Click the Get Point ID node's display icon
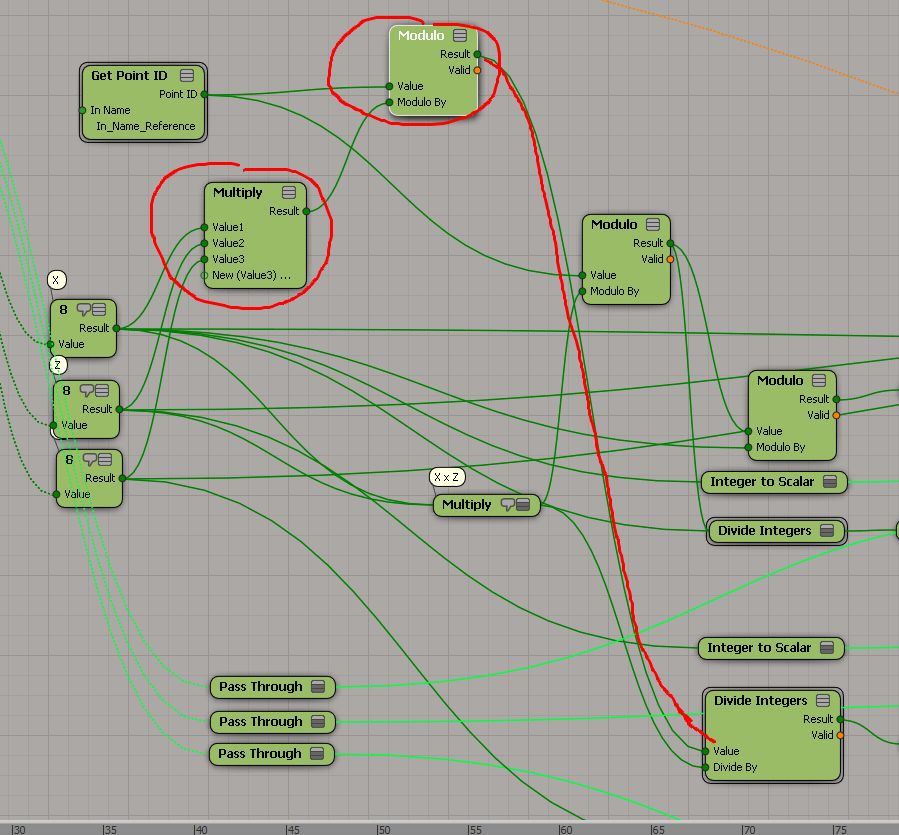Viewport: 899px width, 835px height. [187, 75]
